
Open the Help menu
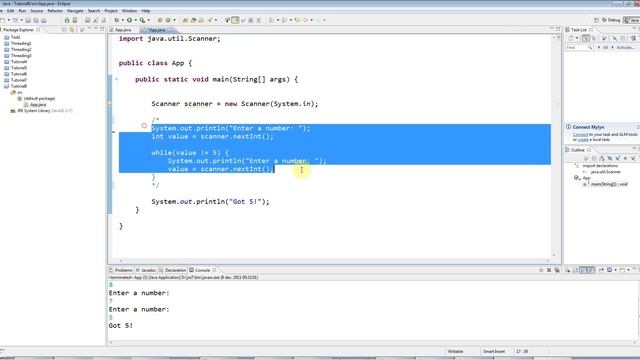point(146,11)
